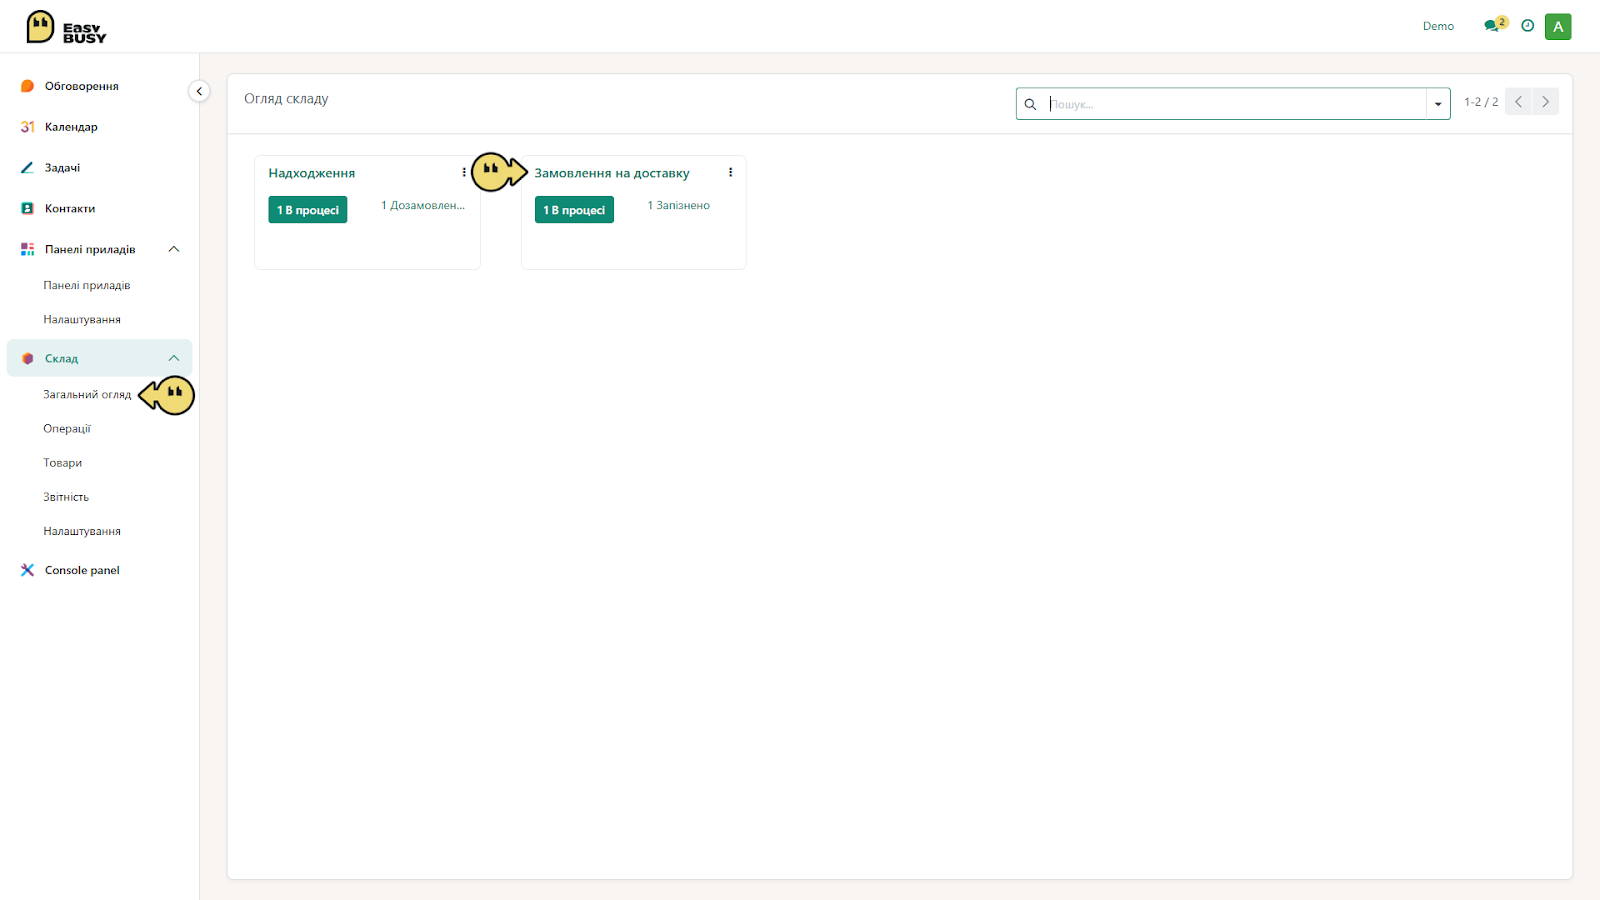Go to previous page arrow
The width and height of the screenshot is (1600, 900).
click(1518, 102)
